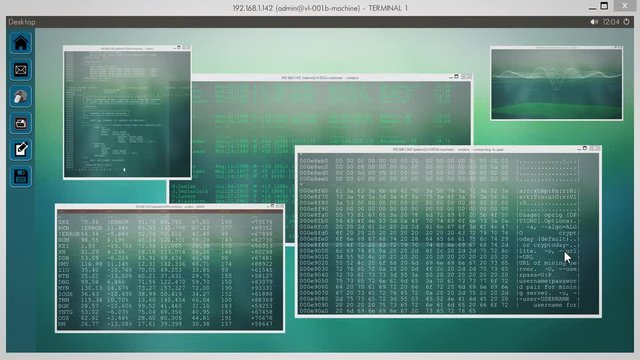Select the MYN row in data table
Screen dimensions: 640x360
pos(165,288)
